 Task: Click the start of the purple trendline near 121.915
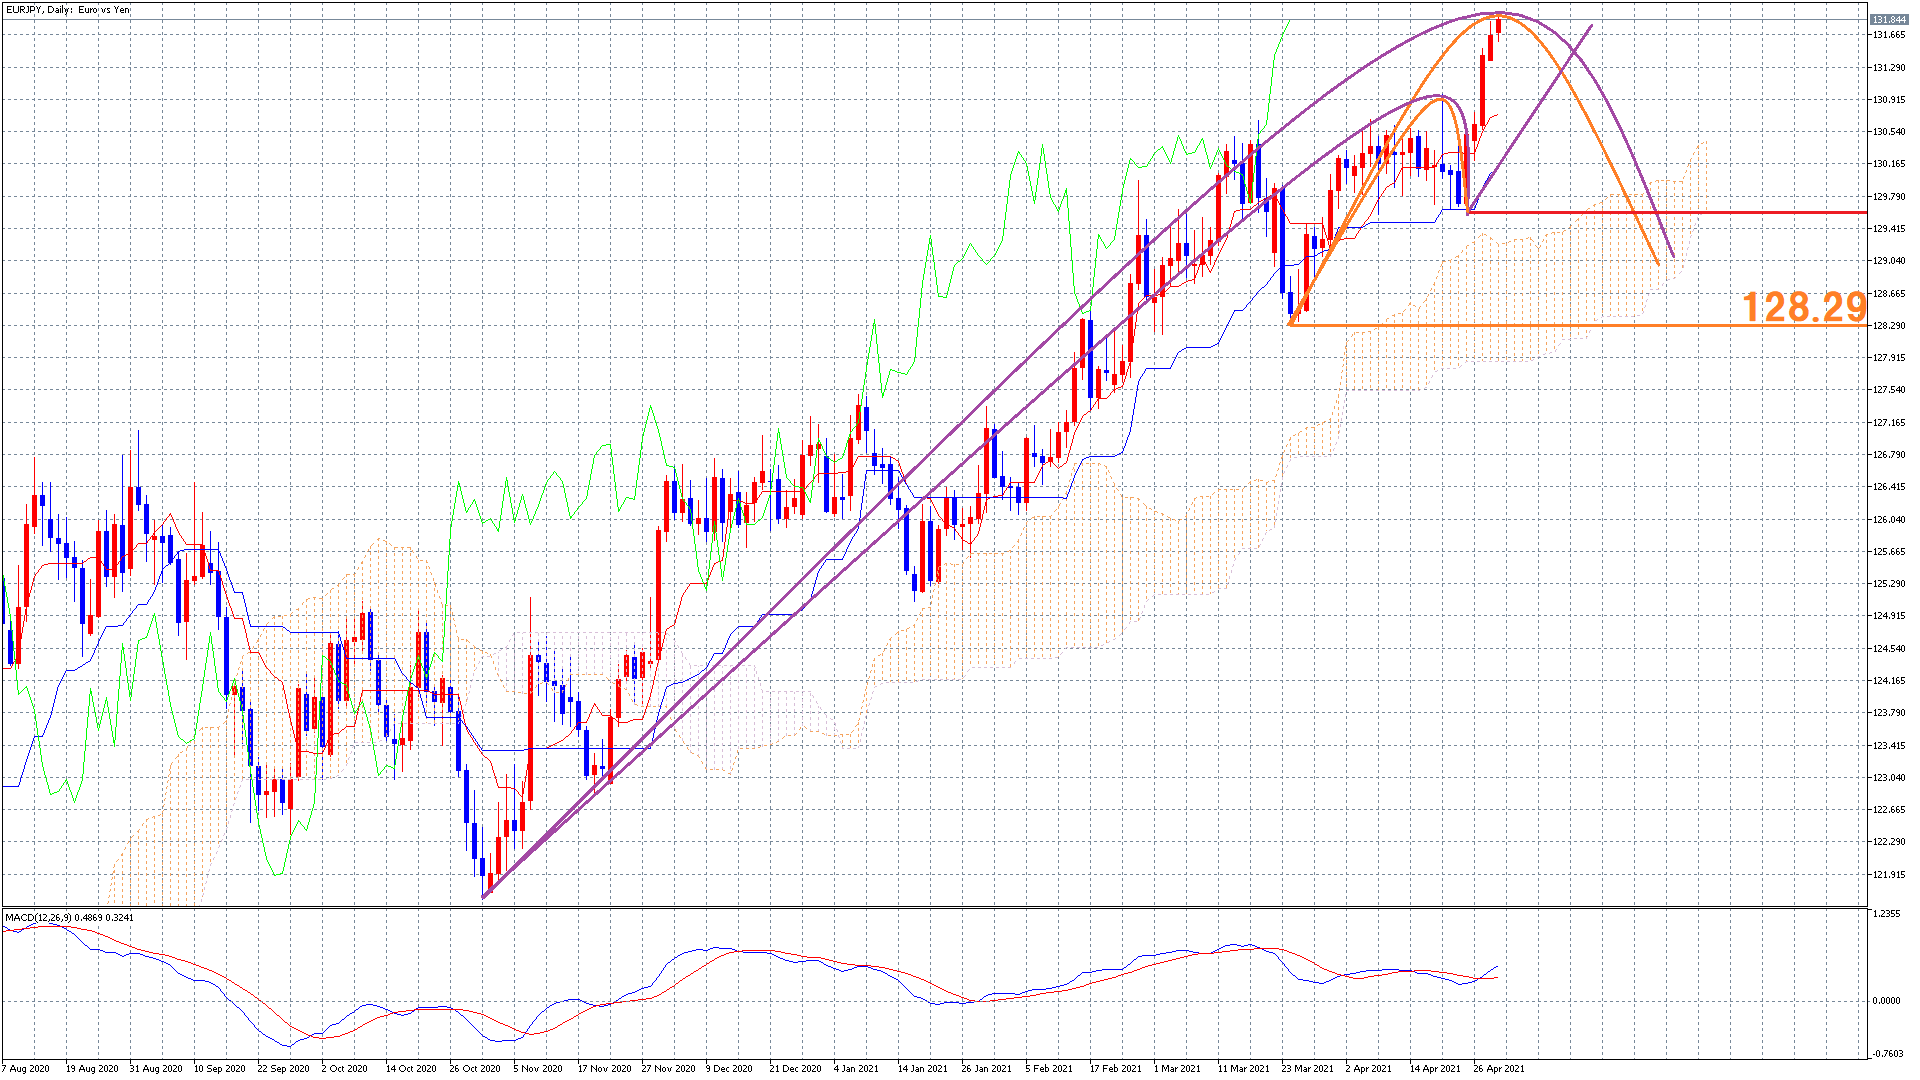coord(485,895)
